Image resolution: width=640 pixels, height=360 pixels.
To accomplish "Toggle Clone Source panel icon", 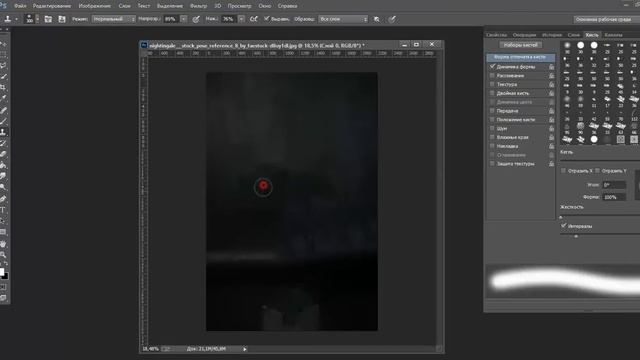I will [62, 19].
